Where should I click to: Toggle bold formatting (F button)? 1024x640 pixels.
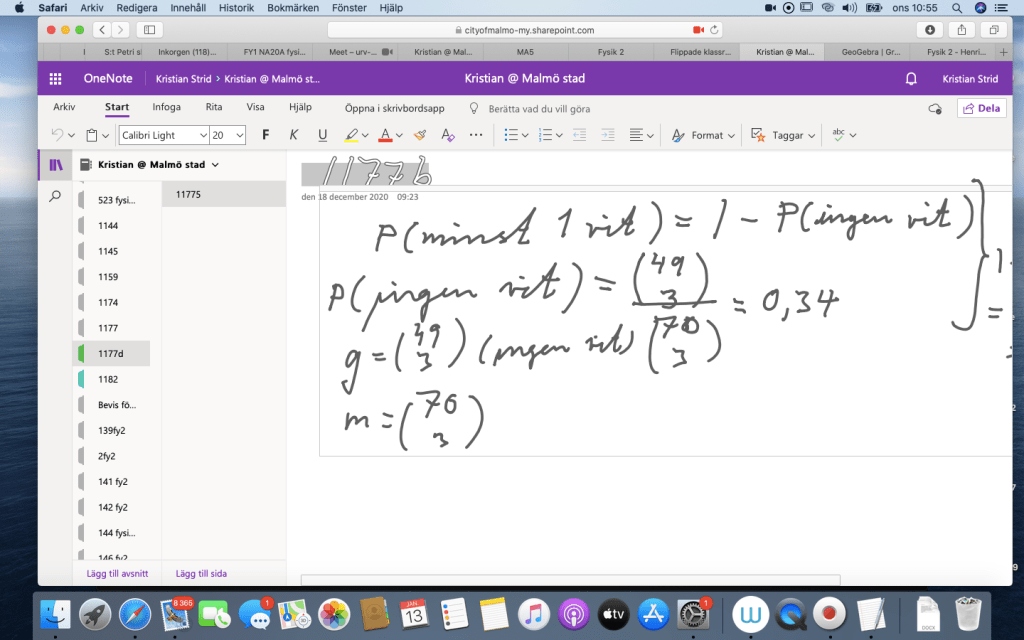pyautogui.click(x=266, y=135)
